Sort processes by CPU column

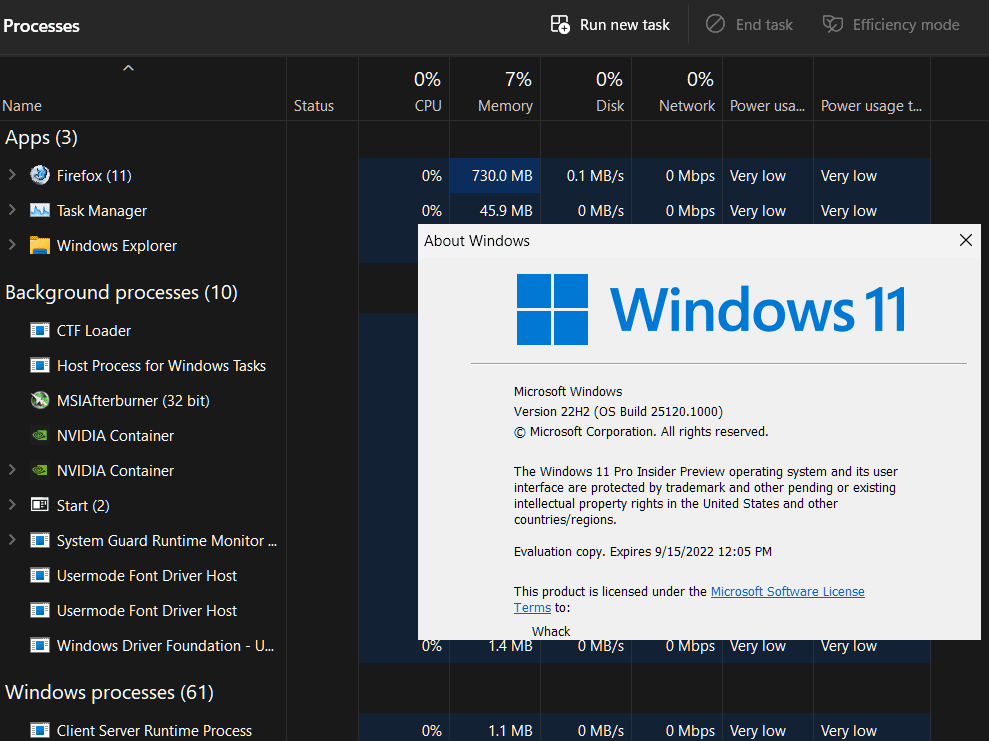tap(404, 88)
